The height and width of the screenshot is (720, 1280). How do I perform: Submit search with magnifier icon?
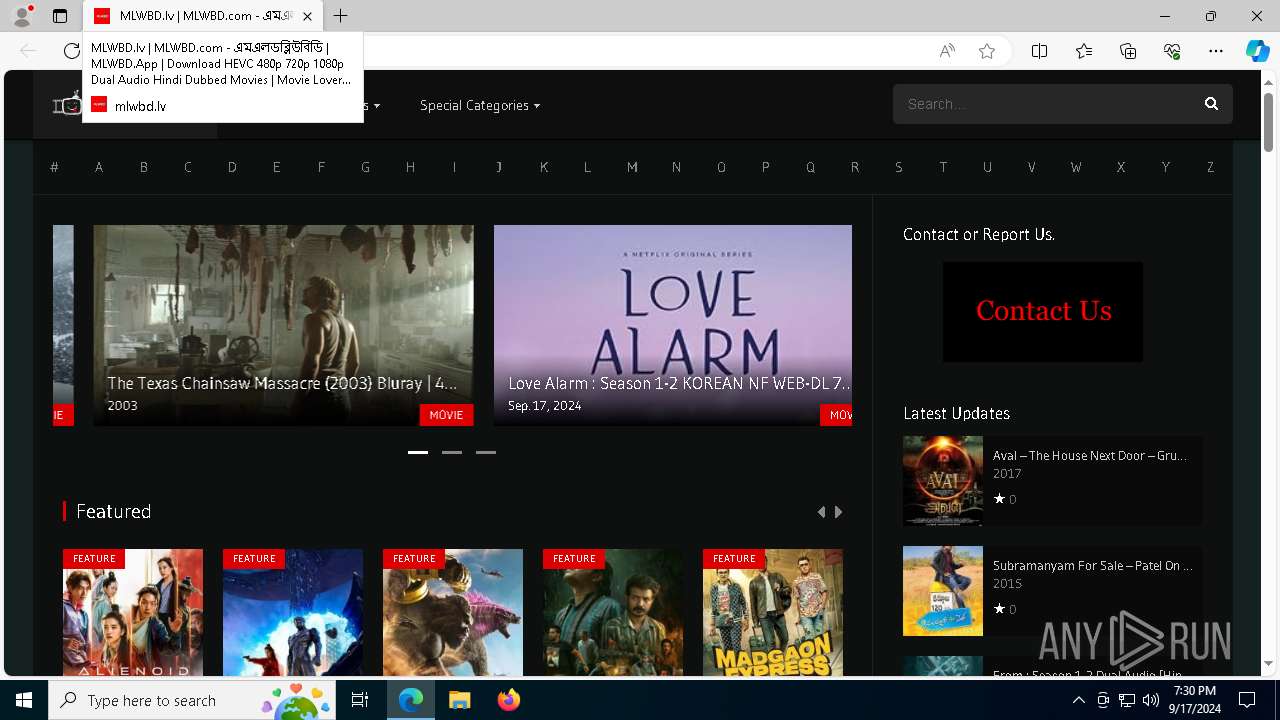[1211, 104]
